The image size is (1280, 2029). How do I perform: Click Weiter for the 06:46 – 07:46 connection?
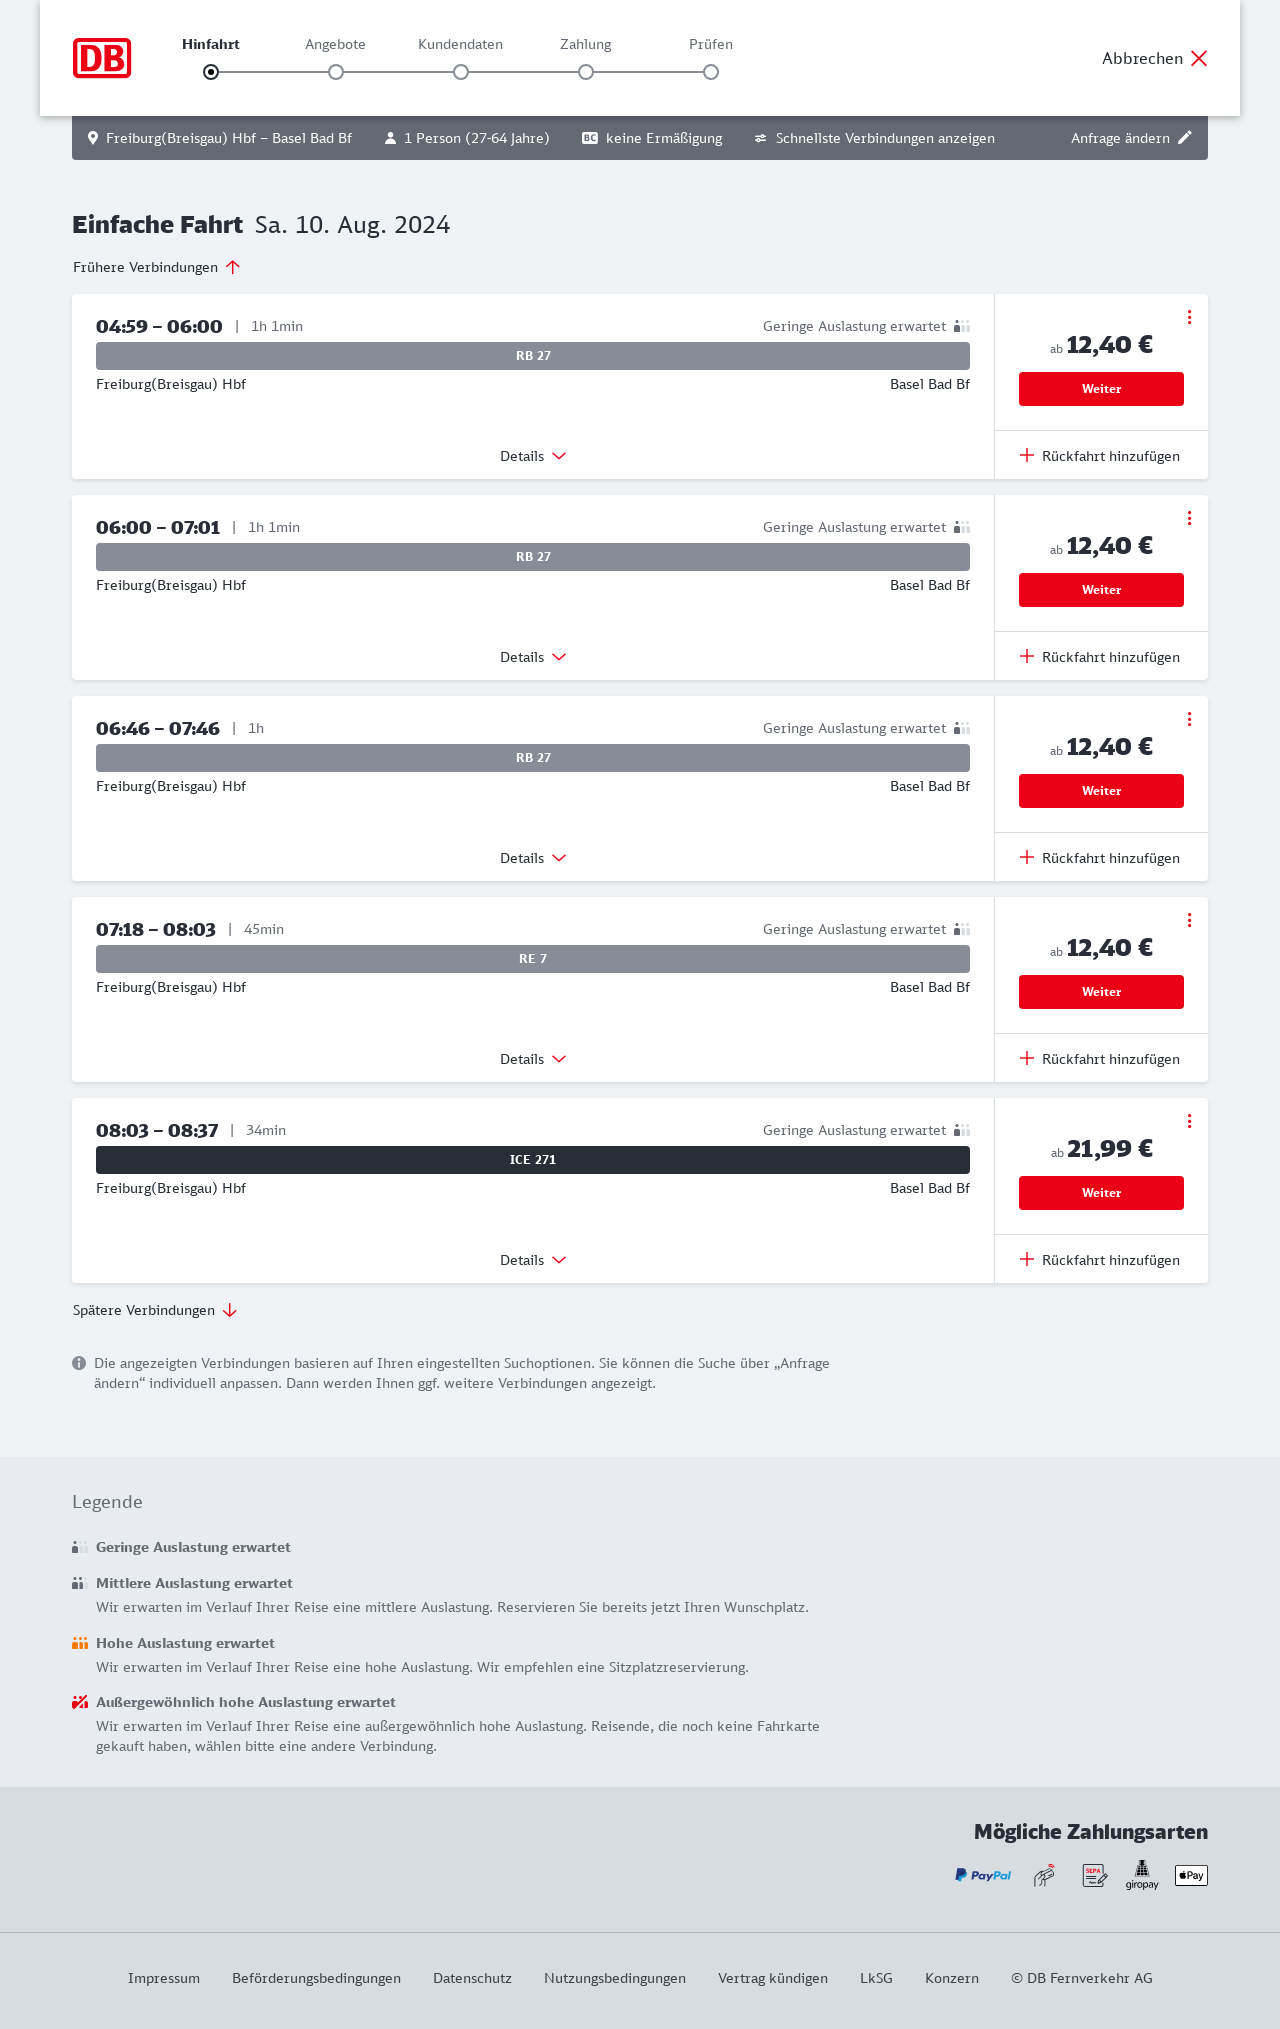coord(1101,791)
